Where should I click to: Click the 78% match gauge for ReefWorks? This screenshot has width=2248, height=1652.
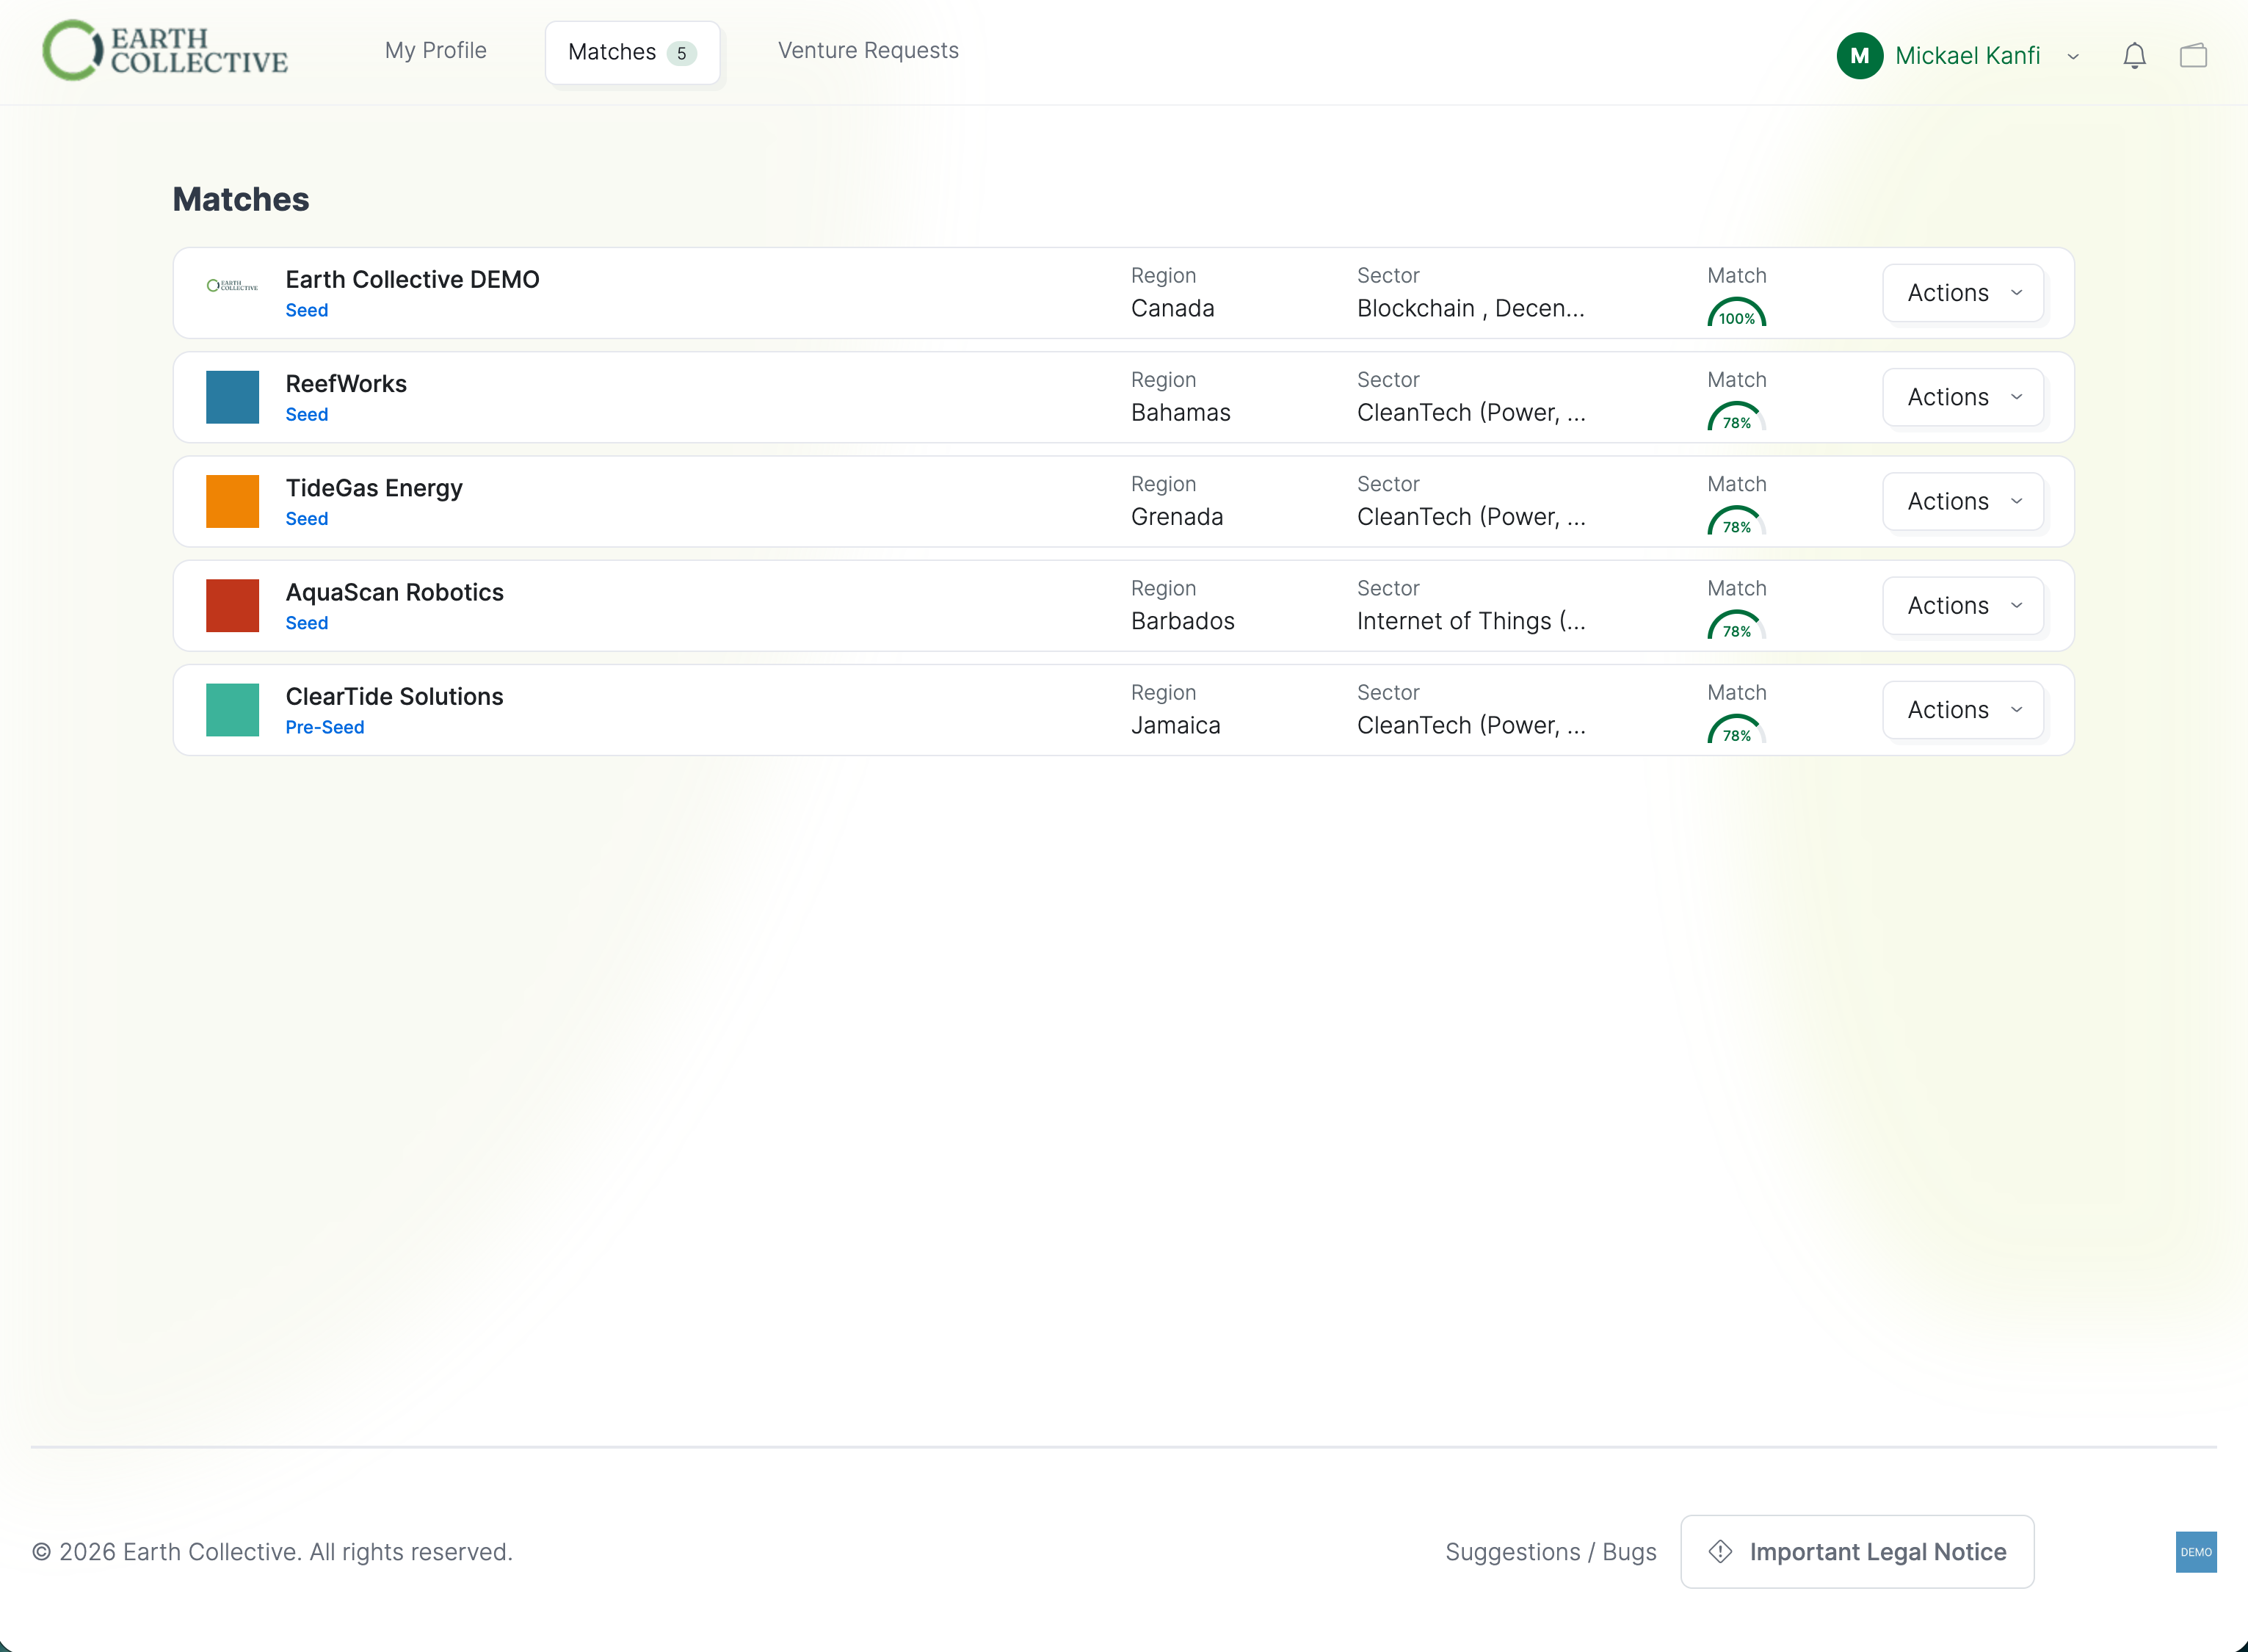(1737, 416)
